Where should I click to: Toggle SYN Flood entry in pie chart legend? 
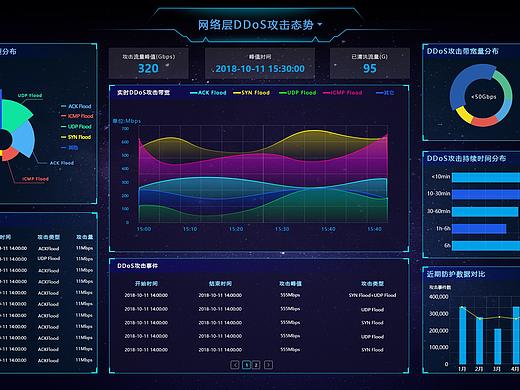tap(76, 137)
